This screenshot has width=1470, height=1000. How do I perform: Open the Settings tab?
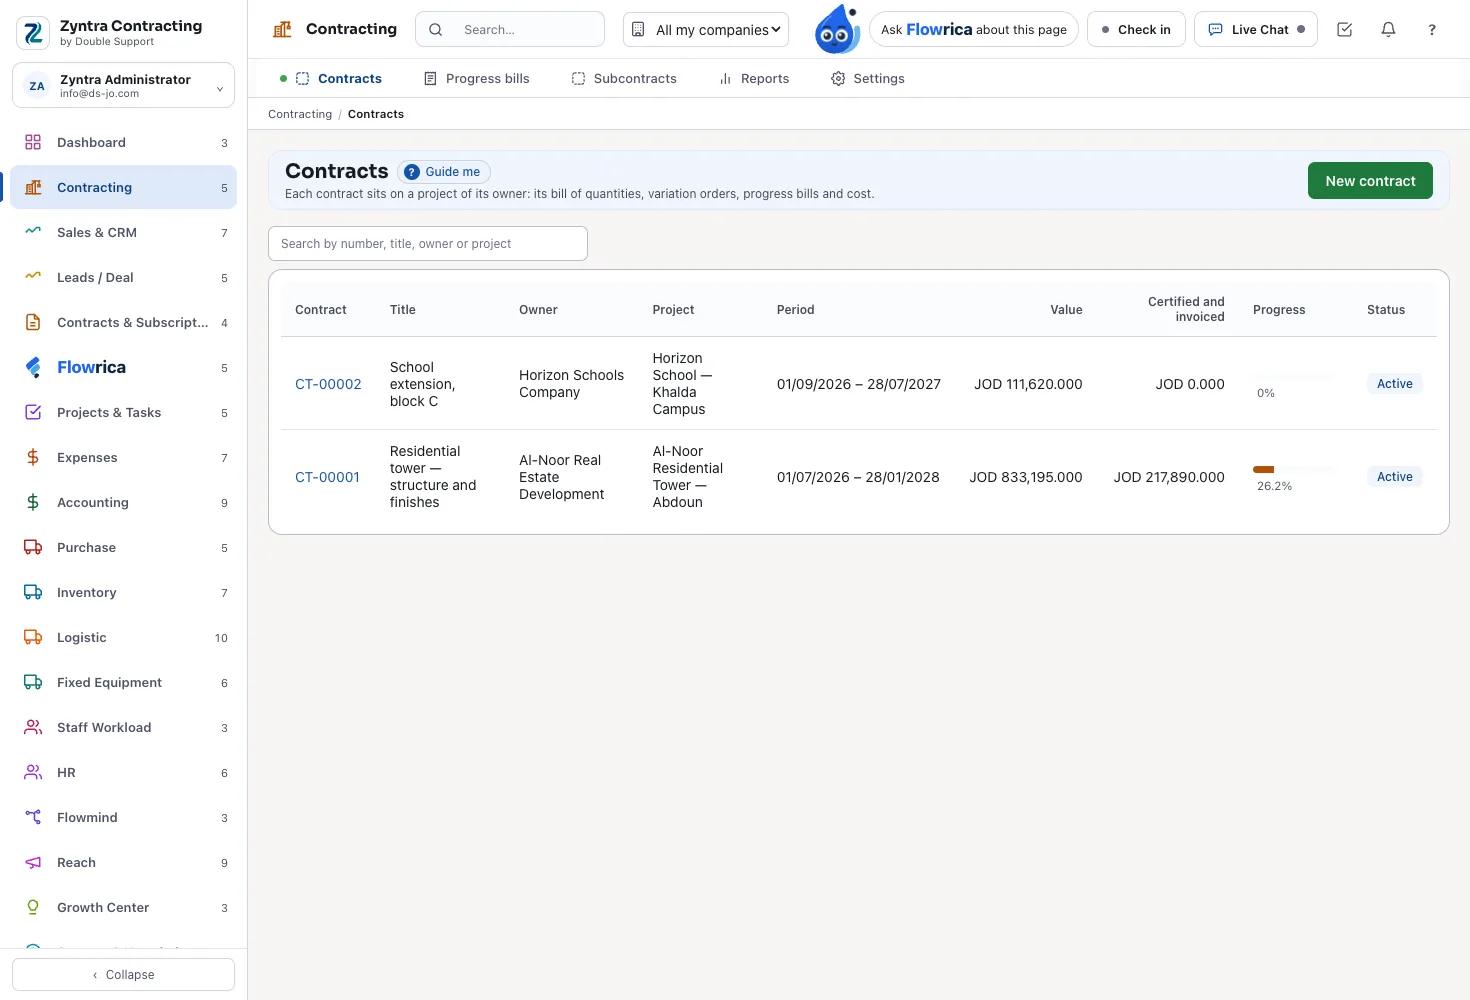click(868, 78)
